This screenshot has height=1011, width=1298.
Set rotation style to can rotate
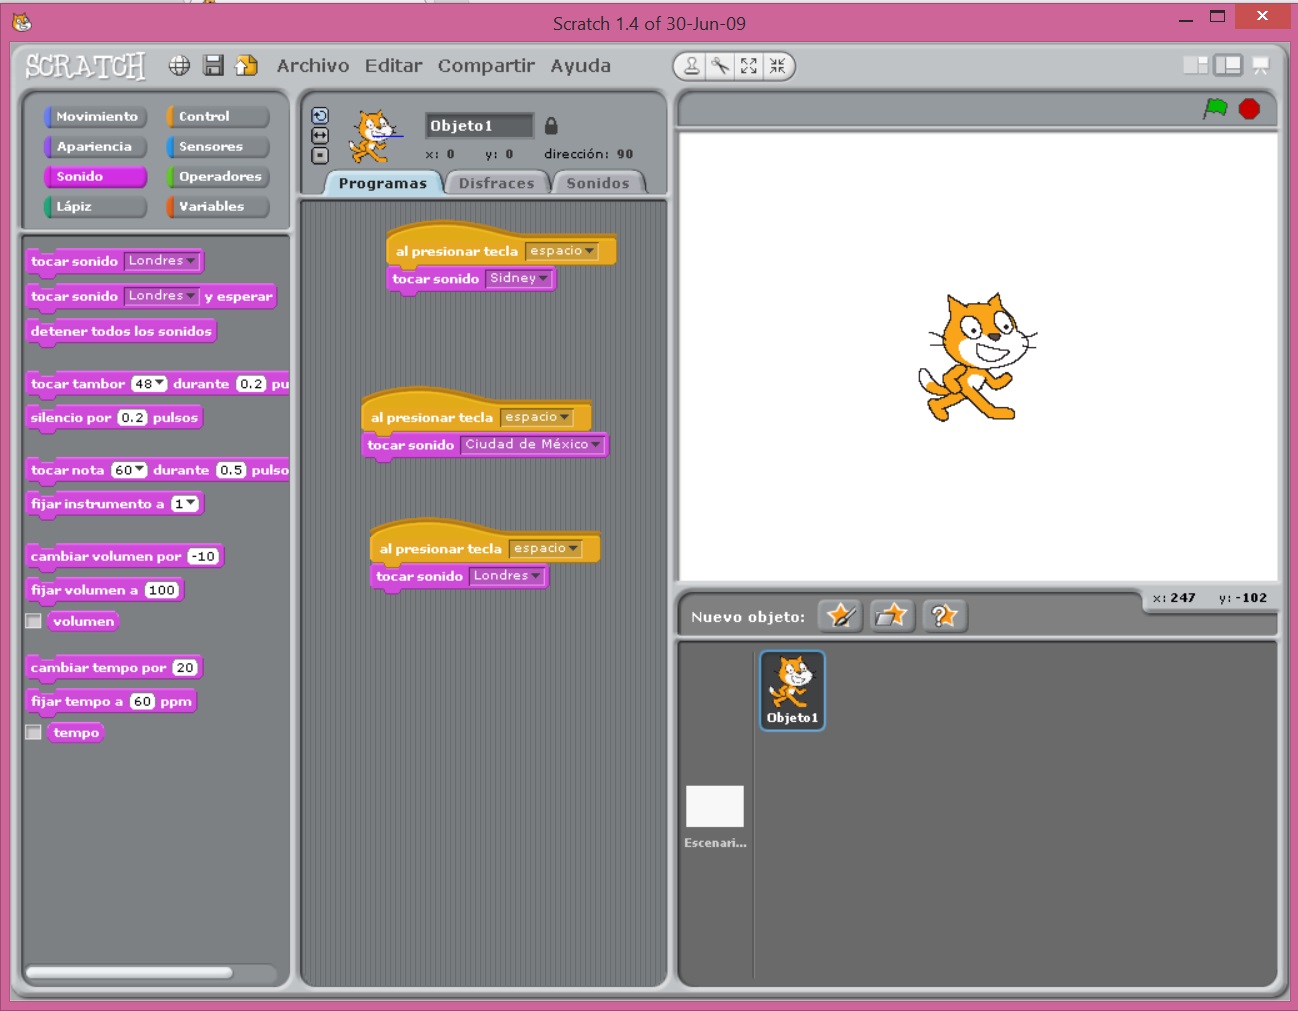pyautogui.click(x=320, y=116)
